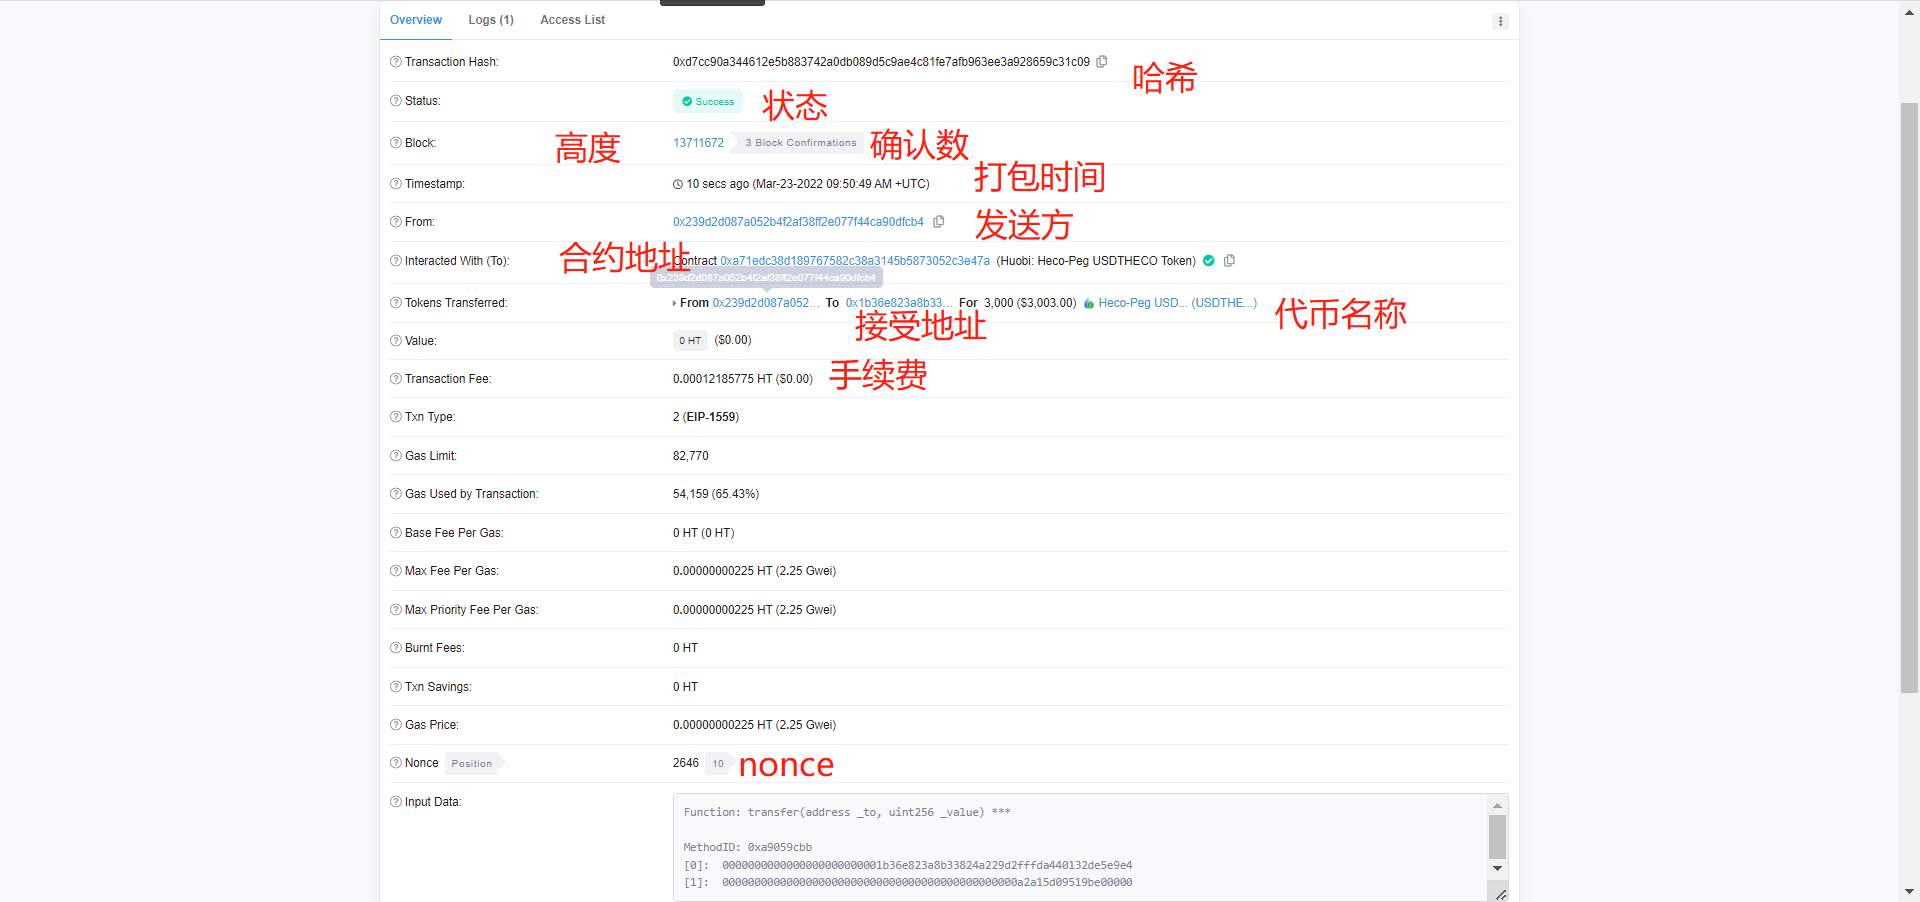The image size is (1920, 902).
Task: Copy the transaction hash
Action: (x=1101, y=61)
